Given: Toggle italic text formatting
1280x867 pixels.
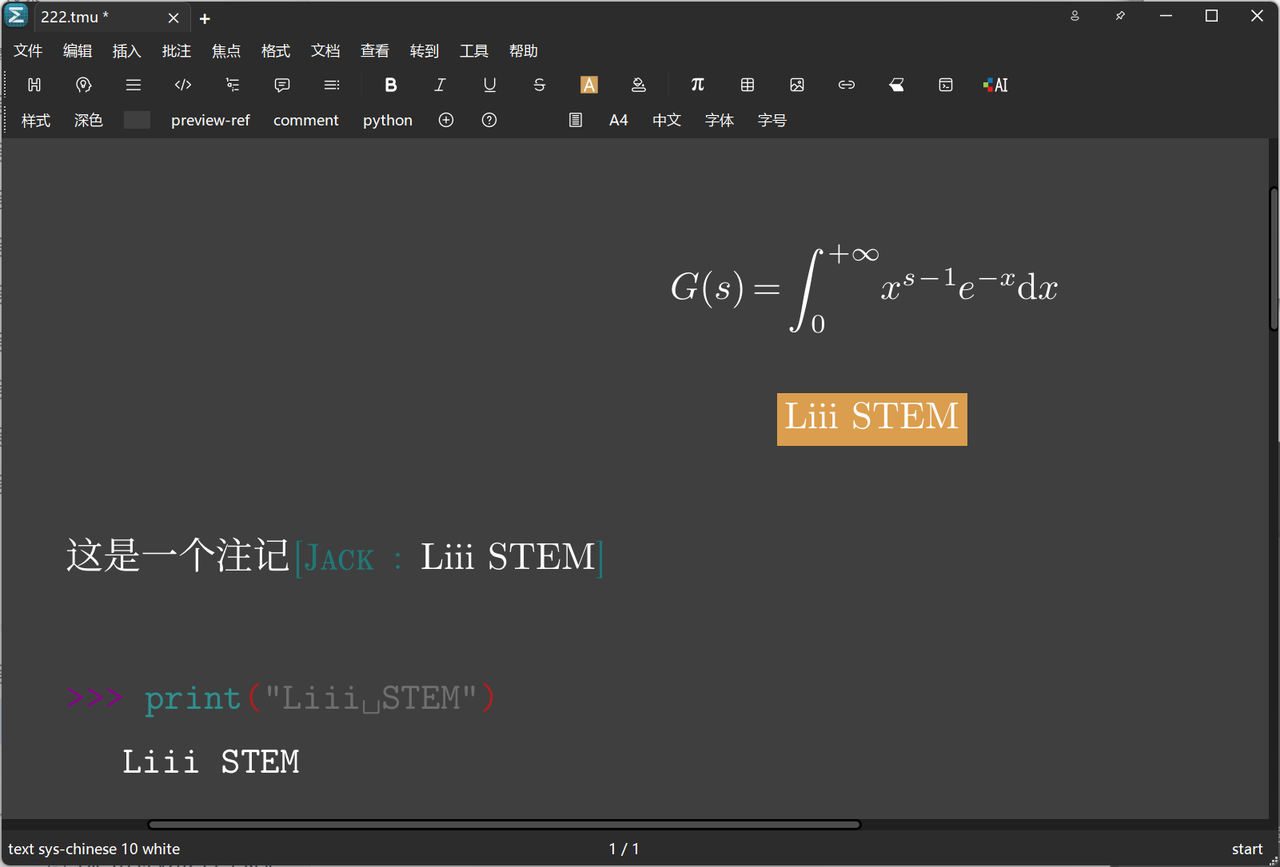Looking at the screenshot, I should pos(440,85).
